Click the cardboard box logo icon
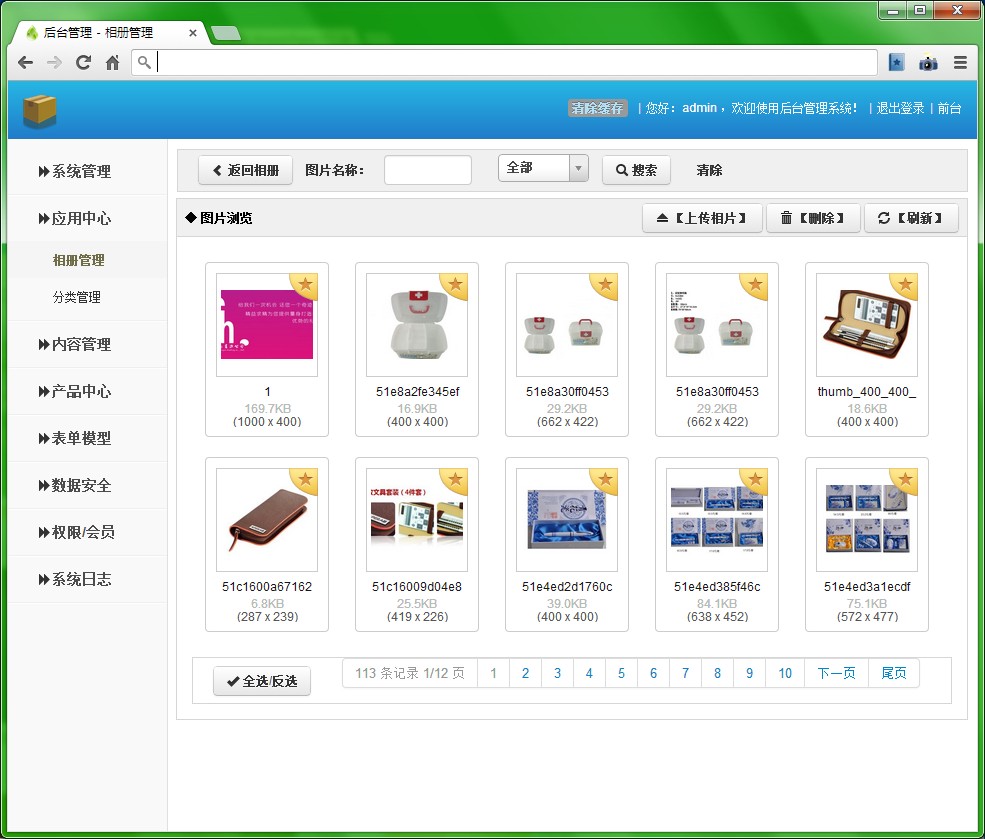985x839 pixels. (40, 110)
